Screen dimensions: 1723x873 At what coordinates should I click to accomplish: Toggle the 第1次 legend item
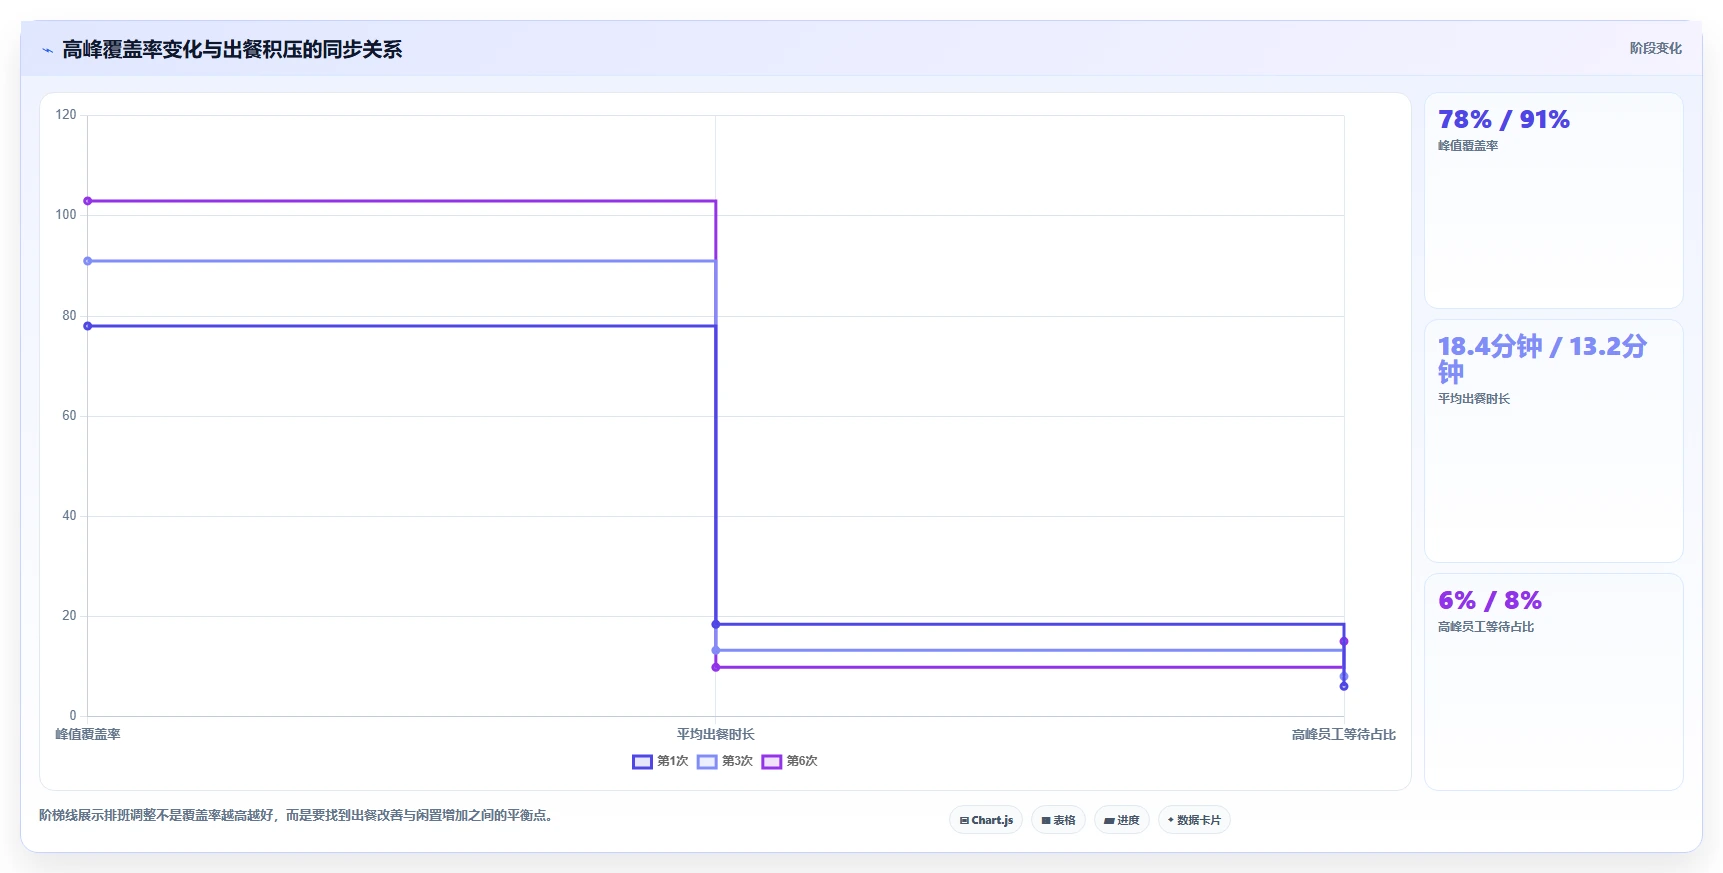point(660,761)
